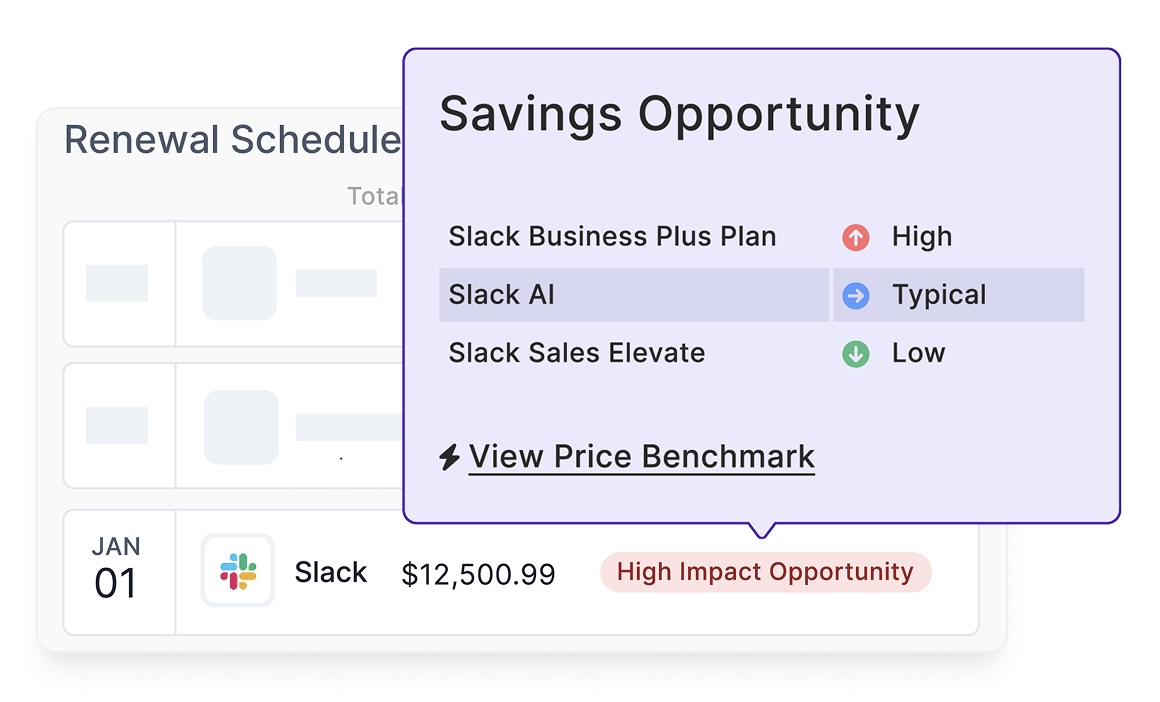Click the Slack app name text

coord(331,572)
